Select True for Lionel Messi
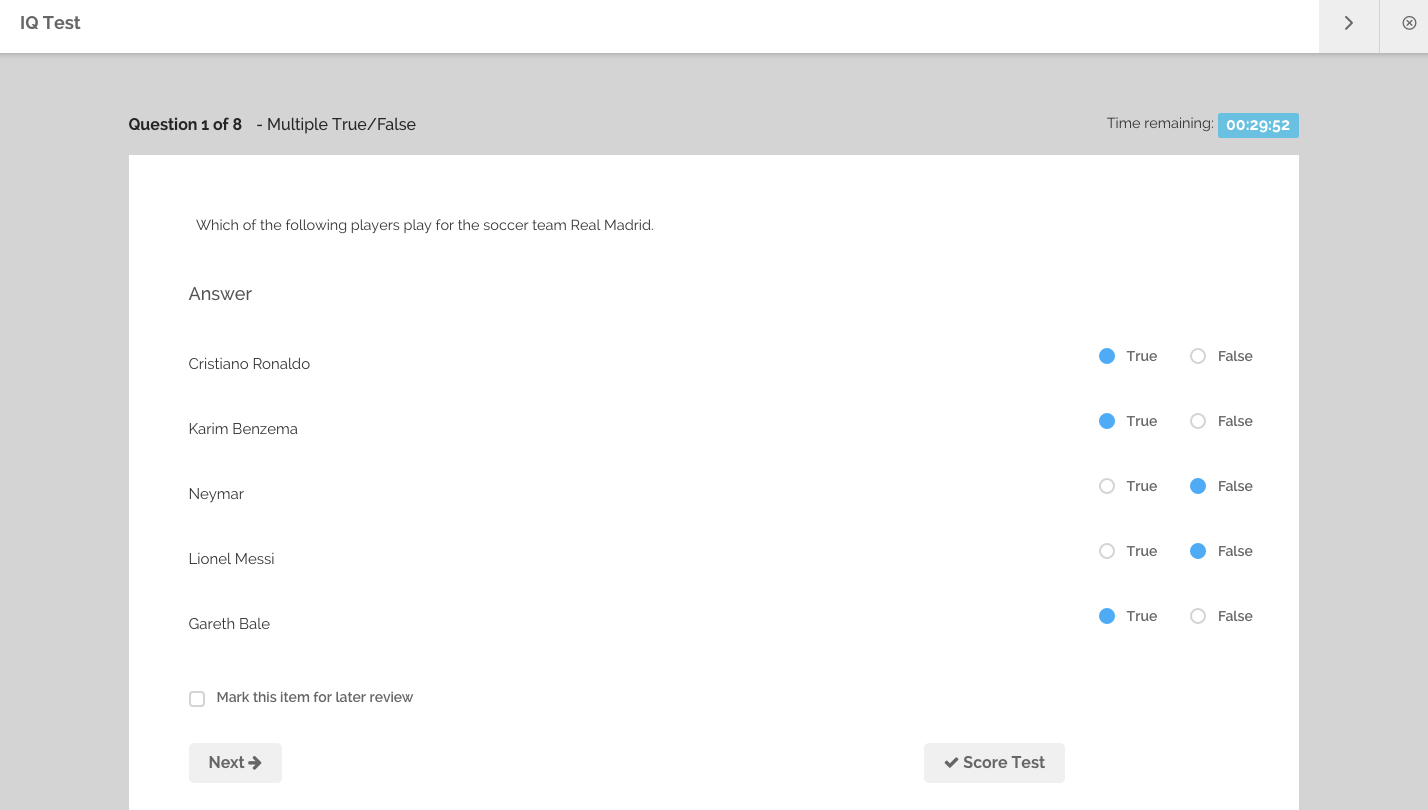The height and width of the screenshot is (810, 1428). point(1107,551)
